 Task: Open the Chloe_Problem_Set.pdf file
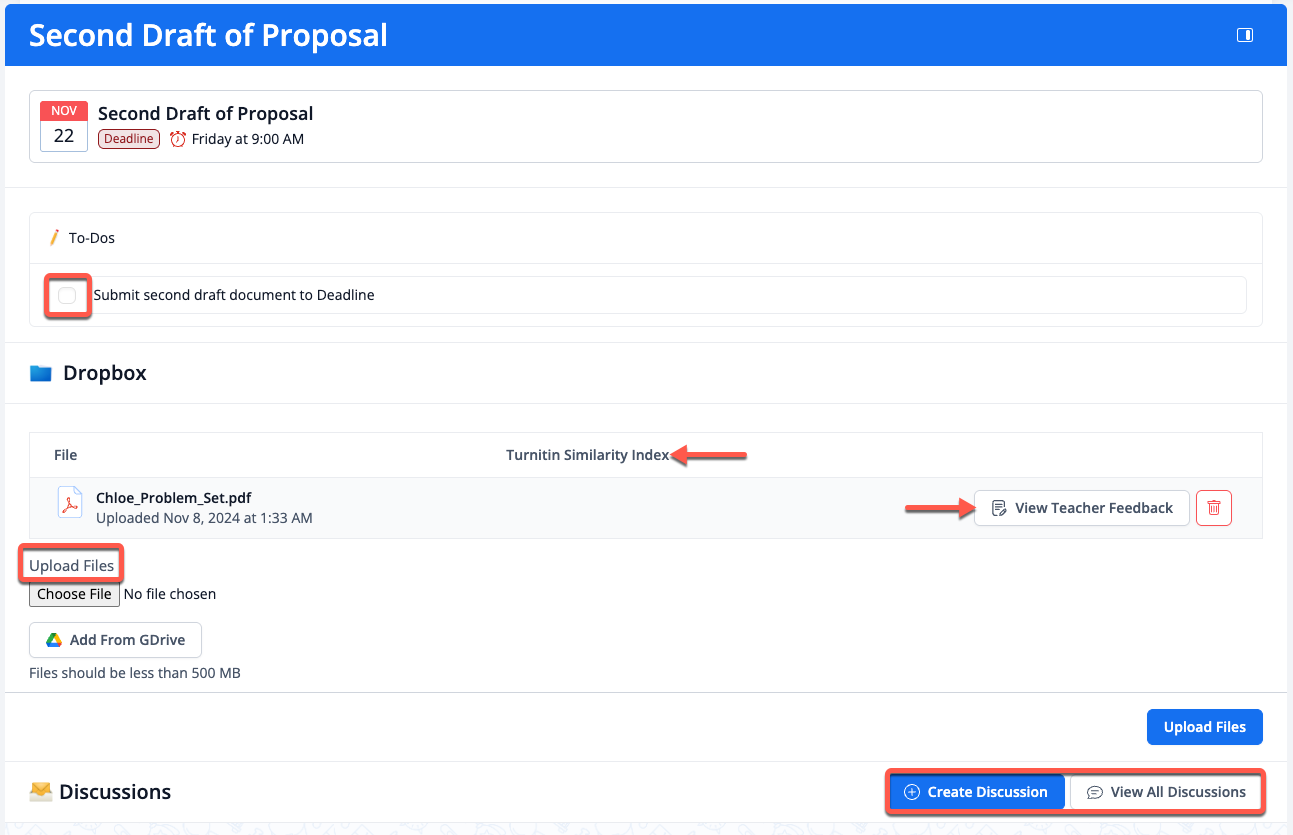173,498
